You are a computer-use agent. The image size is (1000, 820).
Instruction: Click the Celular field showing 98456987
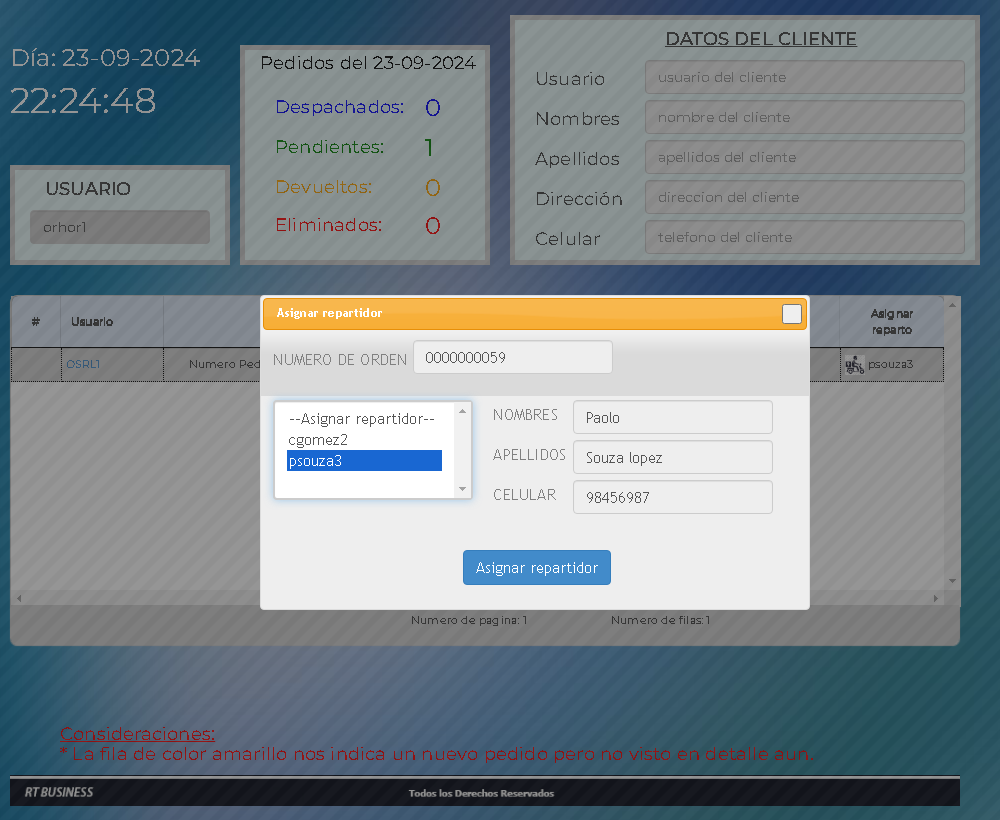672,497
